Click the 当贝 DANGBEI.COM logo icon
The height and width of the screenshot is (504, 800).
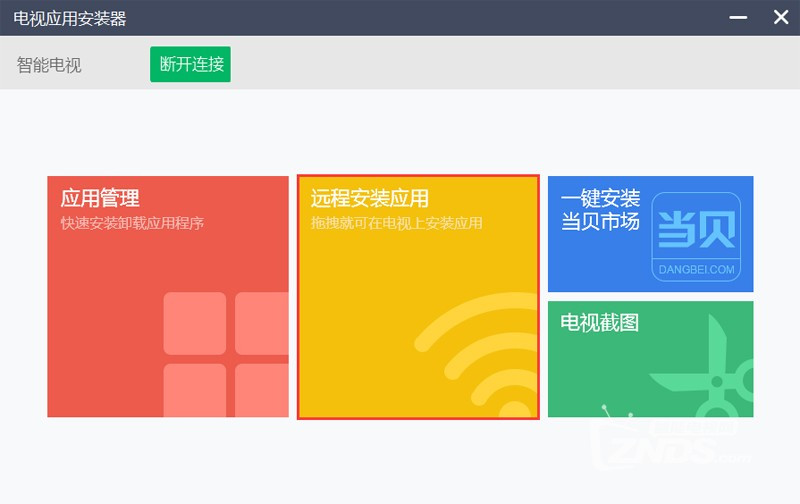(696, 237)
